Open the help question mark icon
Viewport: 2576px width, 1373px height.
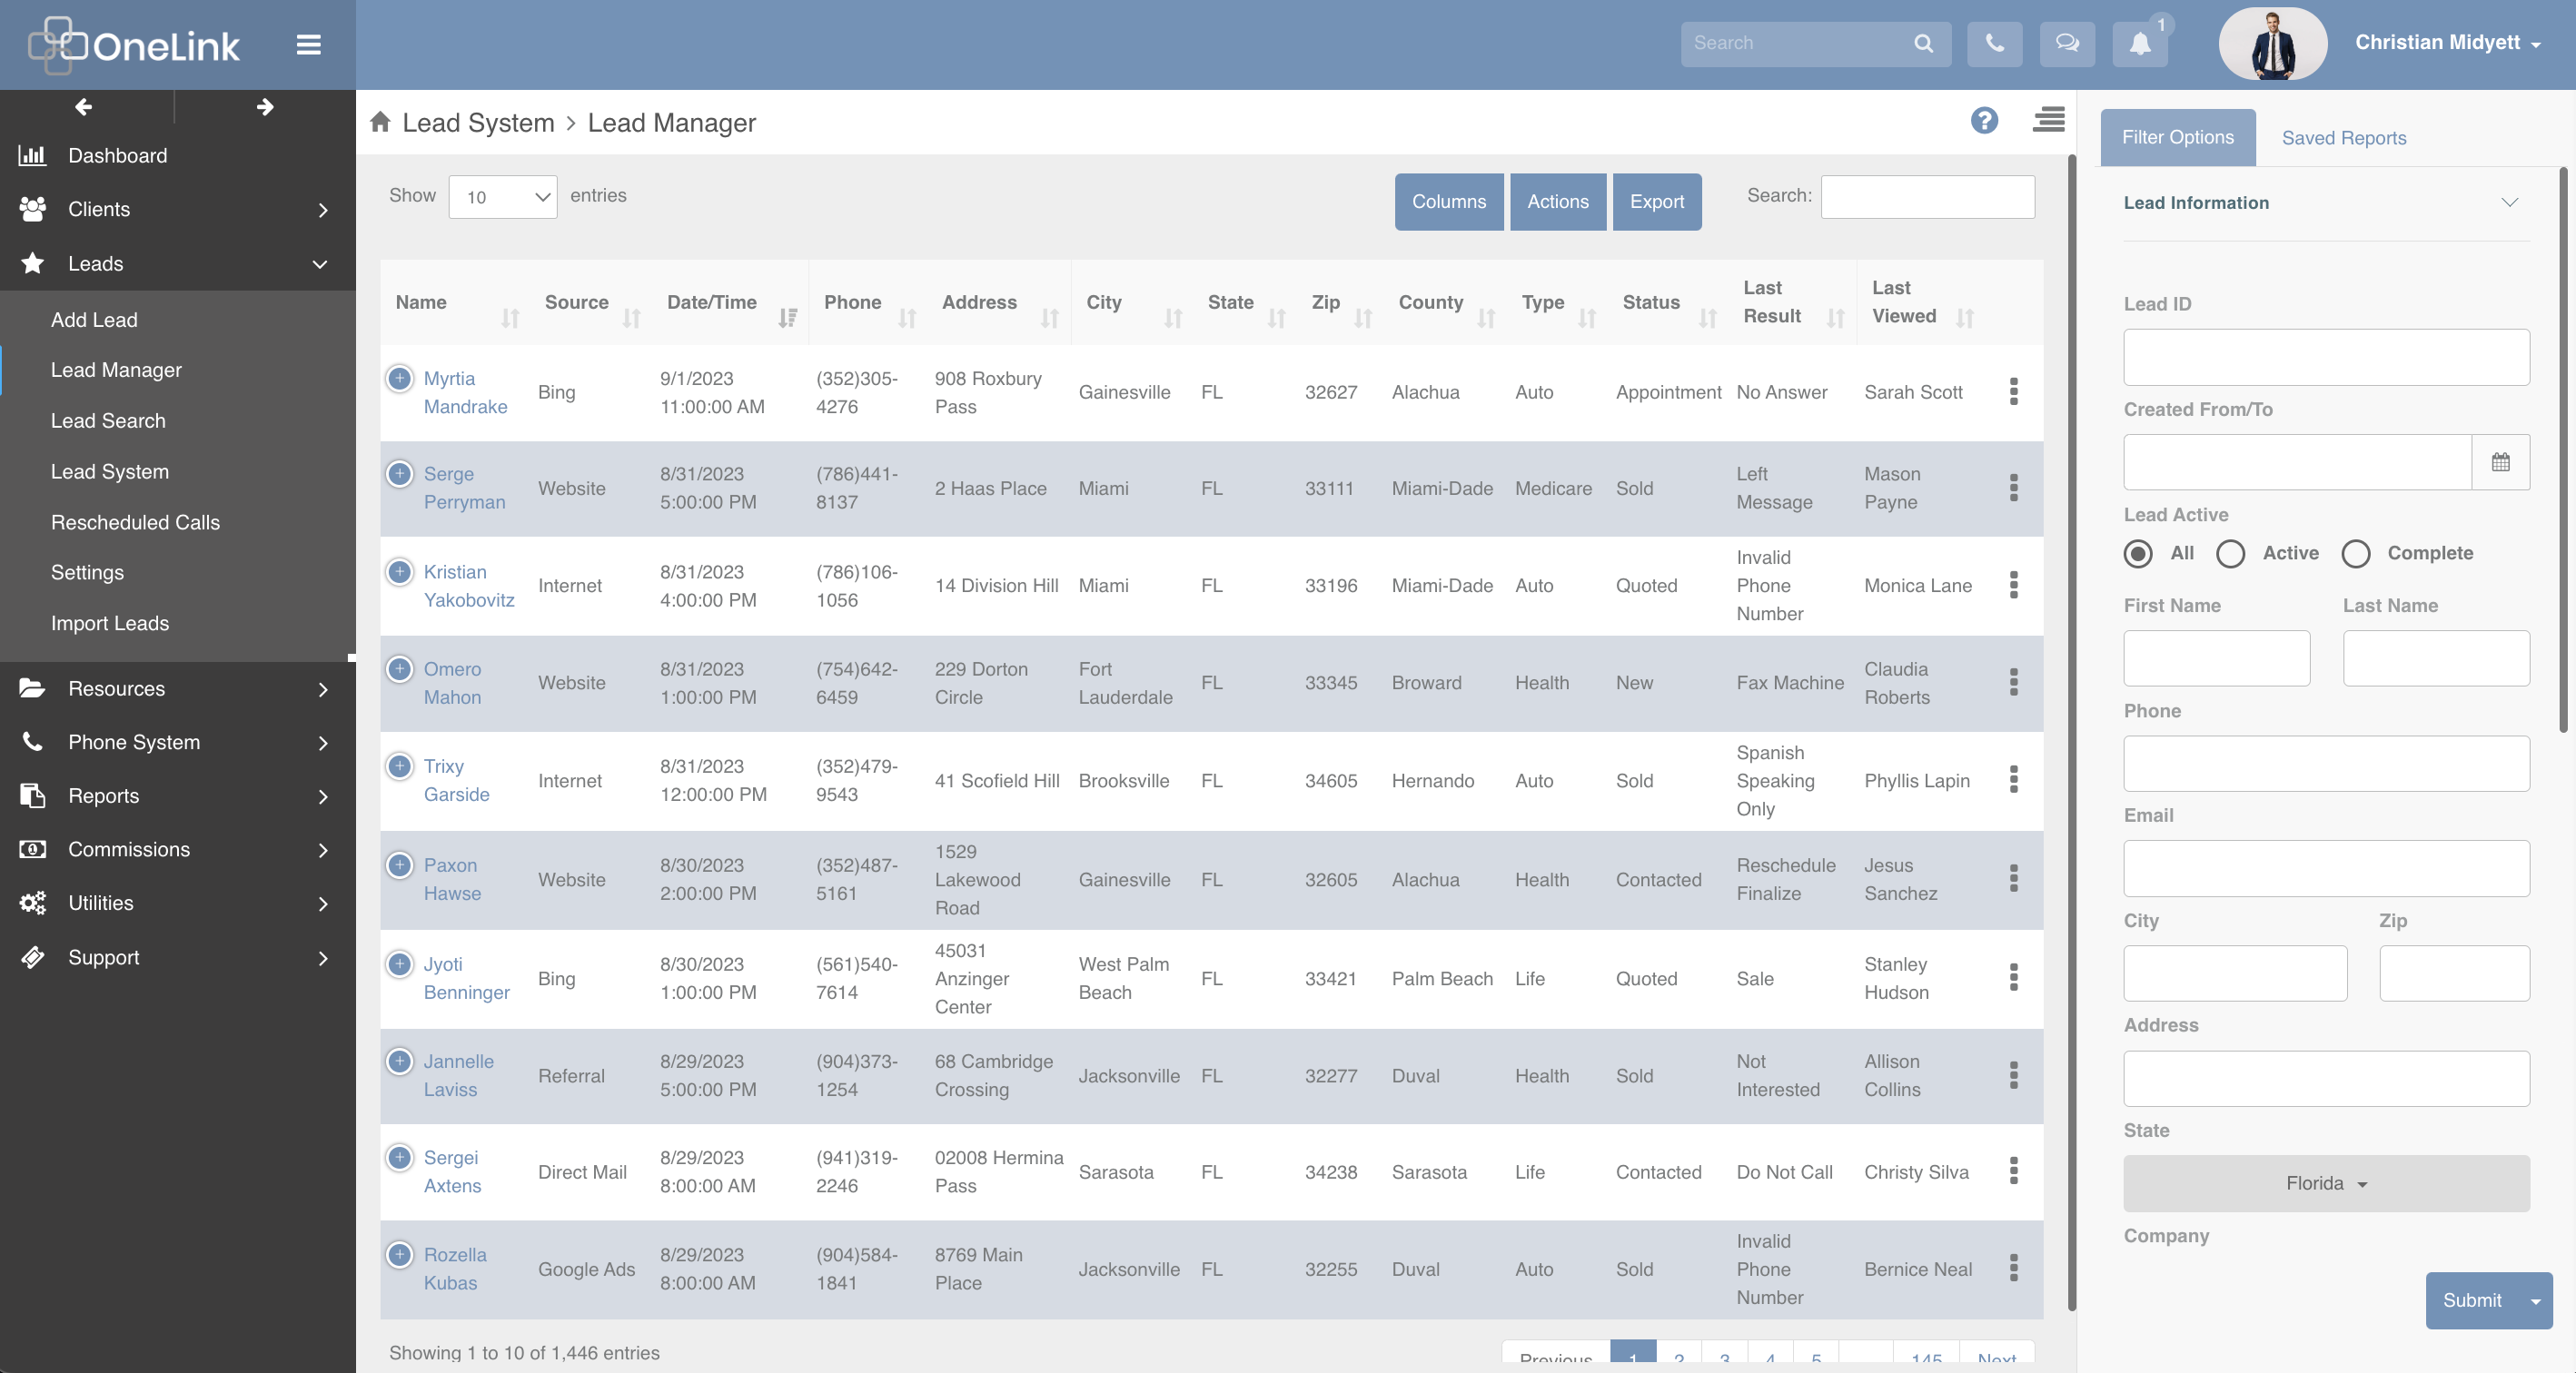pyautogui.click(x=1985, y=121)
